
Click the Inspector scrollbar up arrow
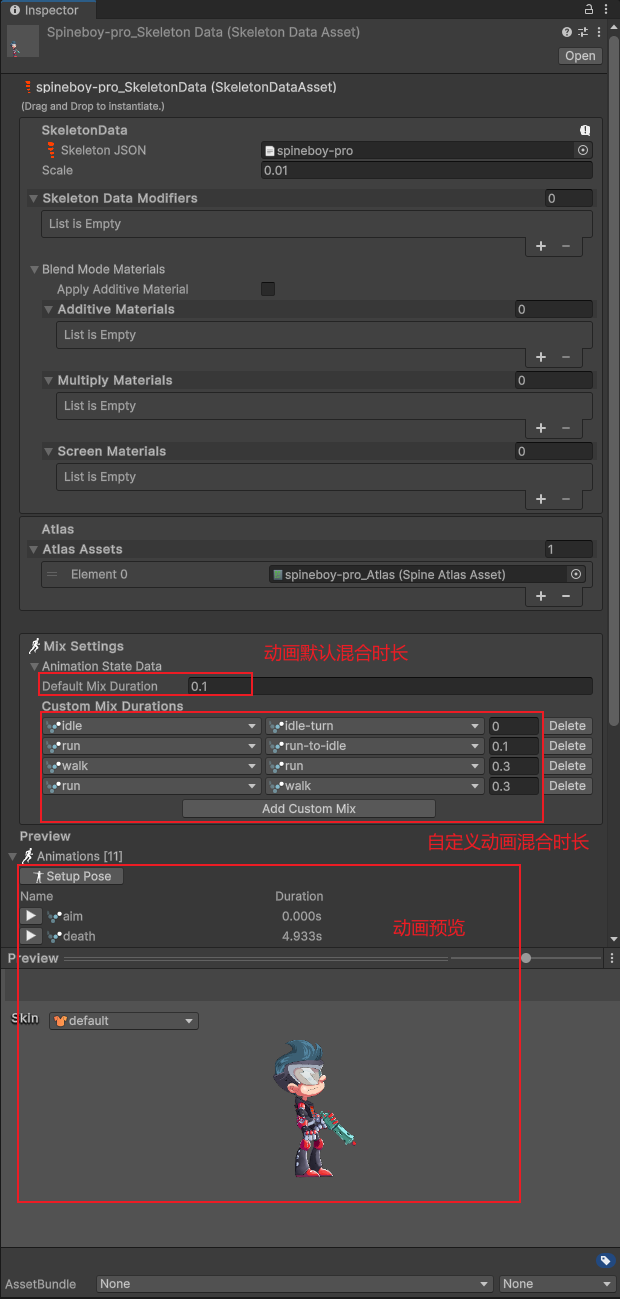click(614, 26)
